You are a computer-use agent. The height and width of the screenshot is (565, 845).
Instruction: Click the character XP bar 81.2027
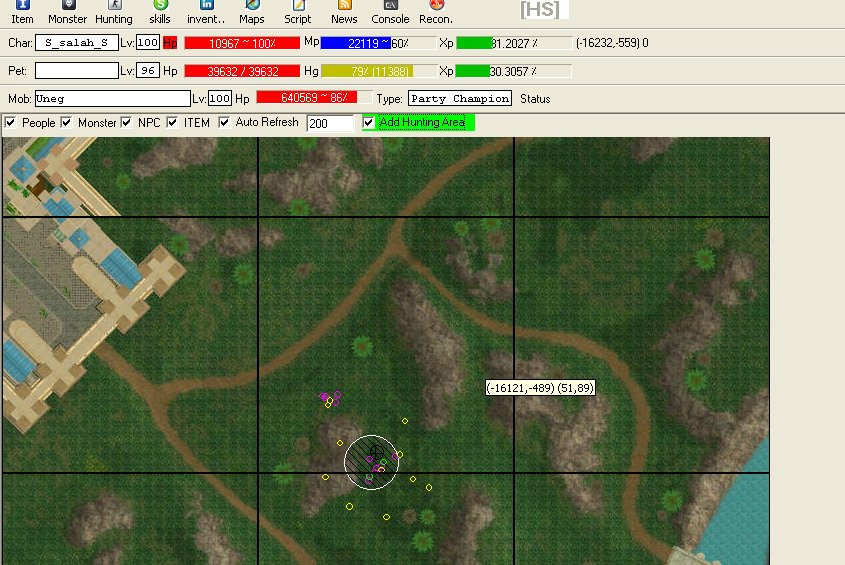514,43
